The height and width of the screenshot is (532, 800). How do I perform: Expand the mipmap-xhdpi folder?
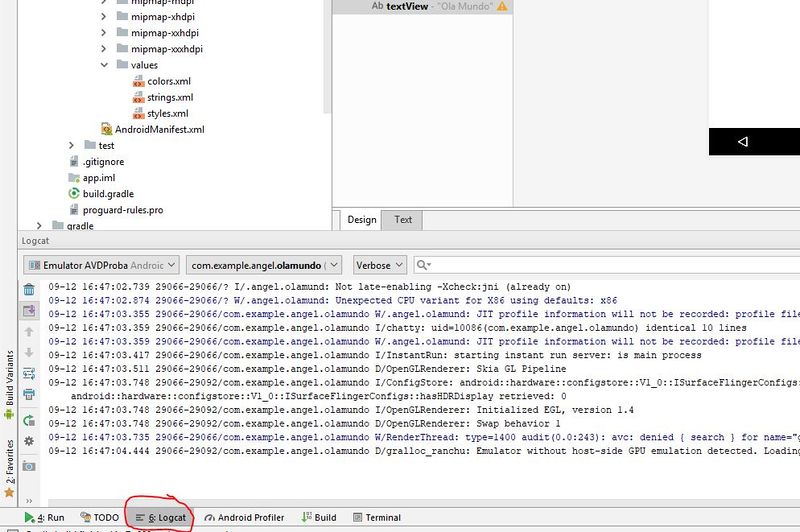104,17
